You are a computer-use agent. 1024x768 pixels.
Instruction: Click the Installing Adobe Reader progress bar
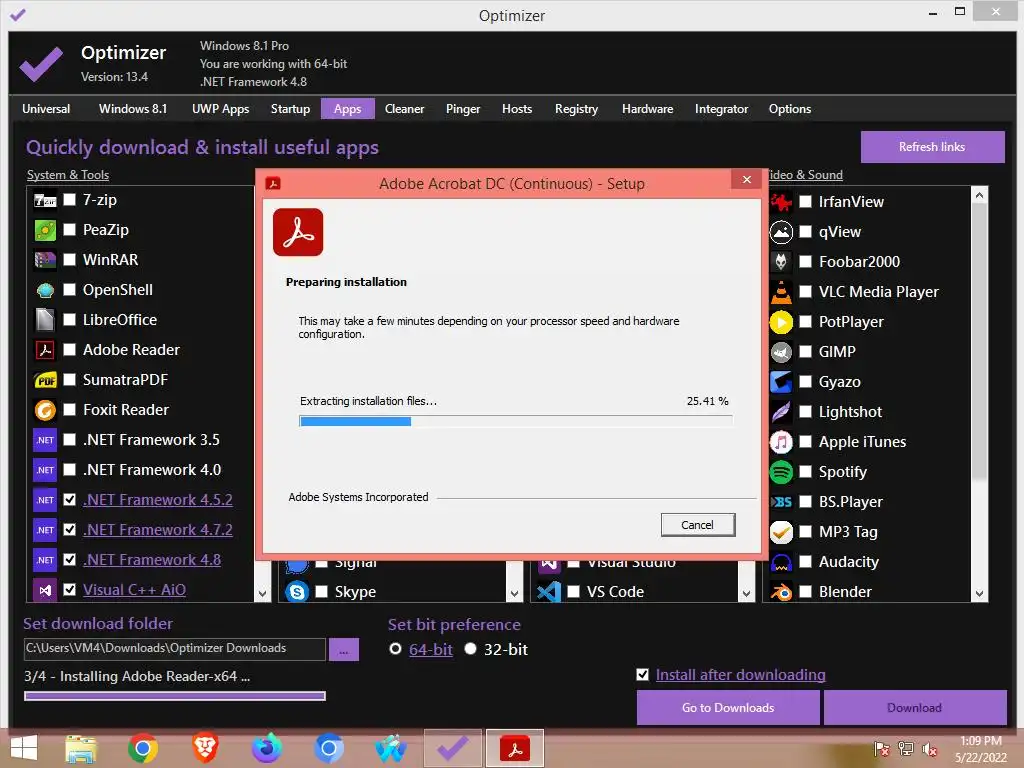pos(175,696)
